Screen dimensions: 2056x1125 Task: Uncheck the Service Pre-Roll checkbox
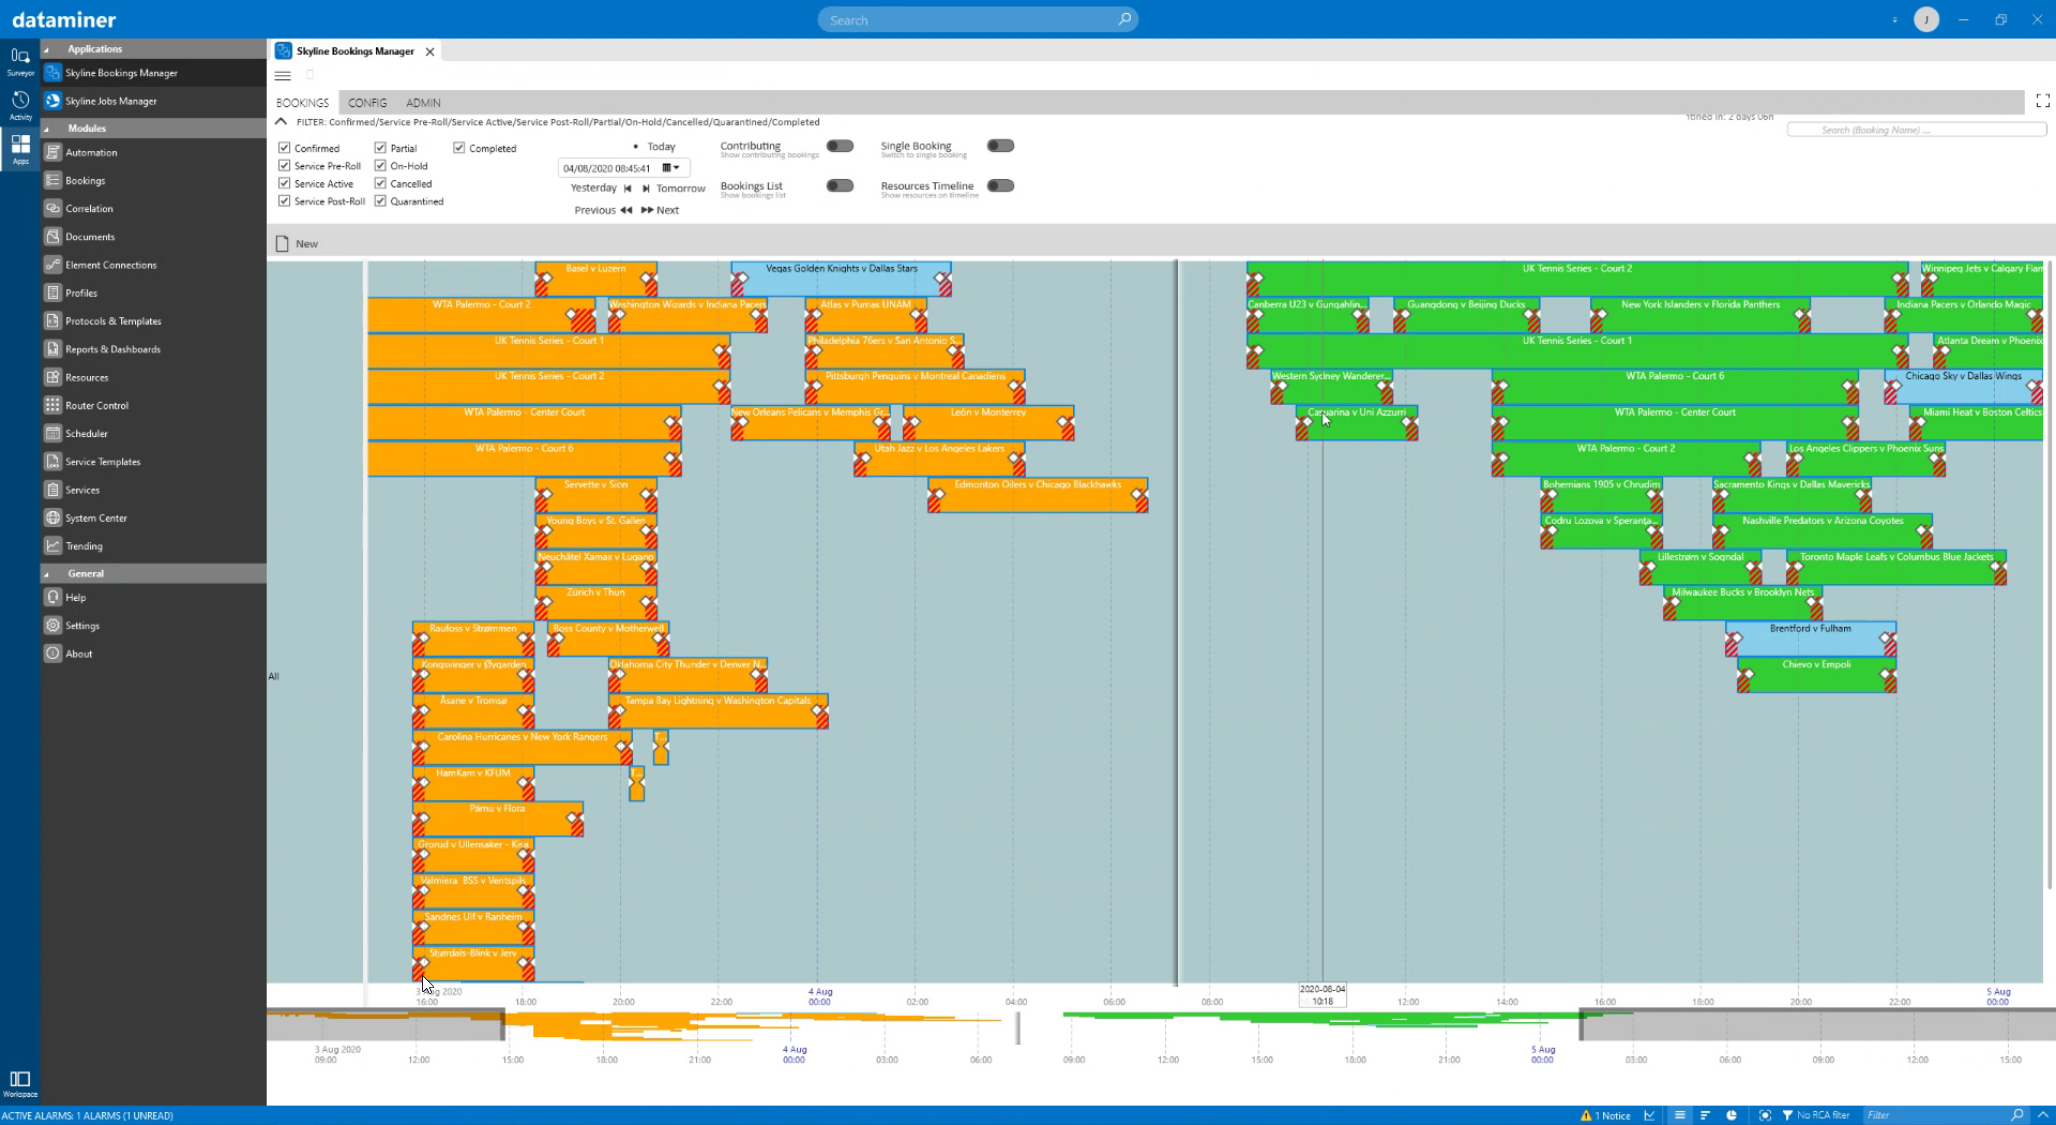[284, 165]
